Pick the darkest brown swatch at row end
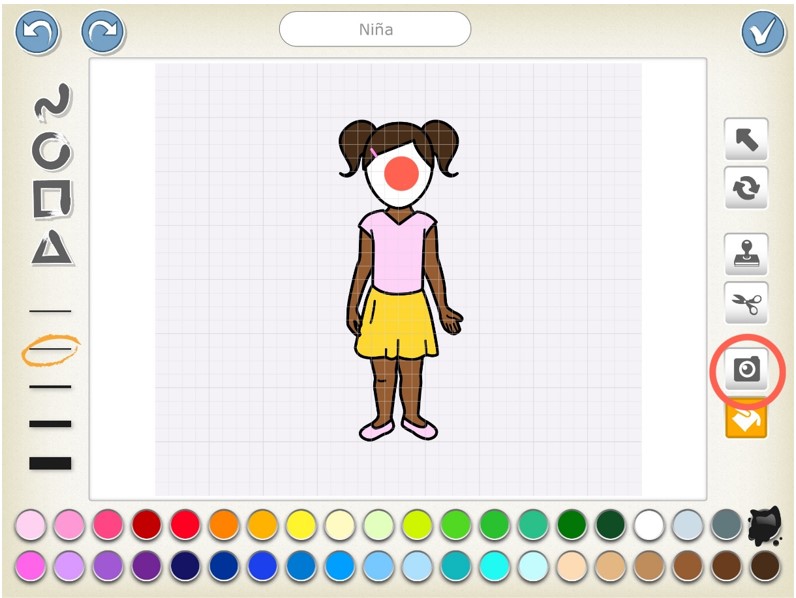796x598 pixels. (x=765, y=566)
